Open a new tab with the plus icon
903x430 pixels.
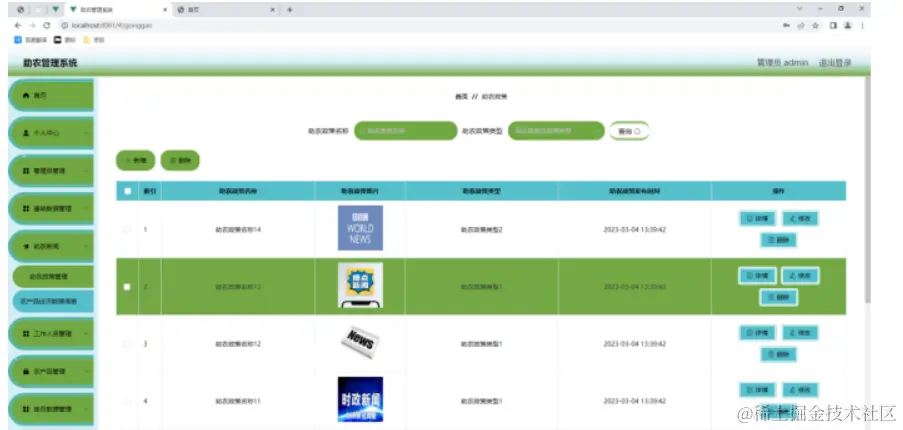click(x=290, y=10)
